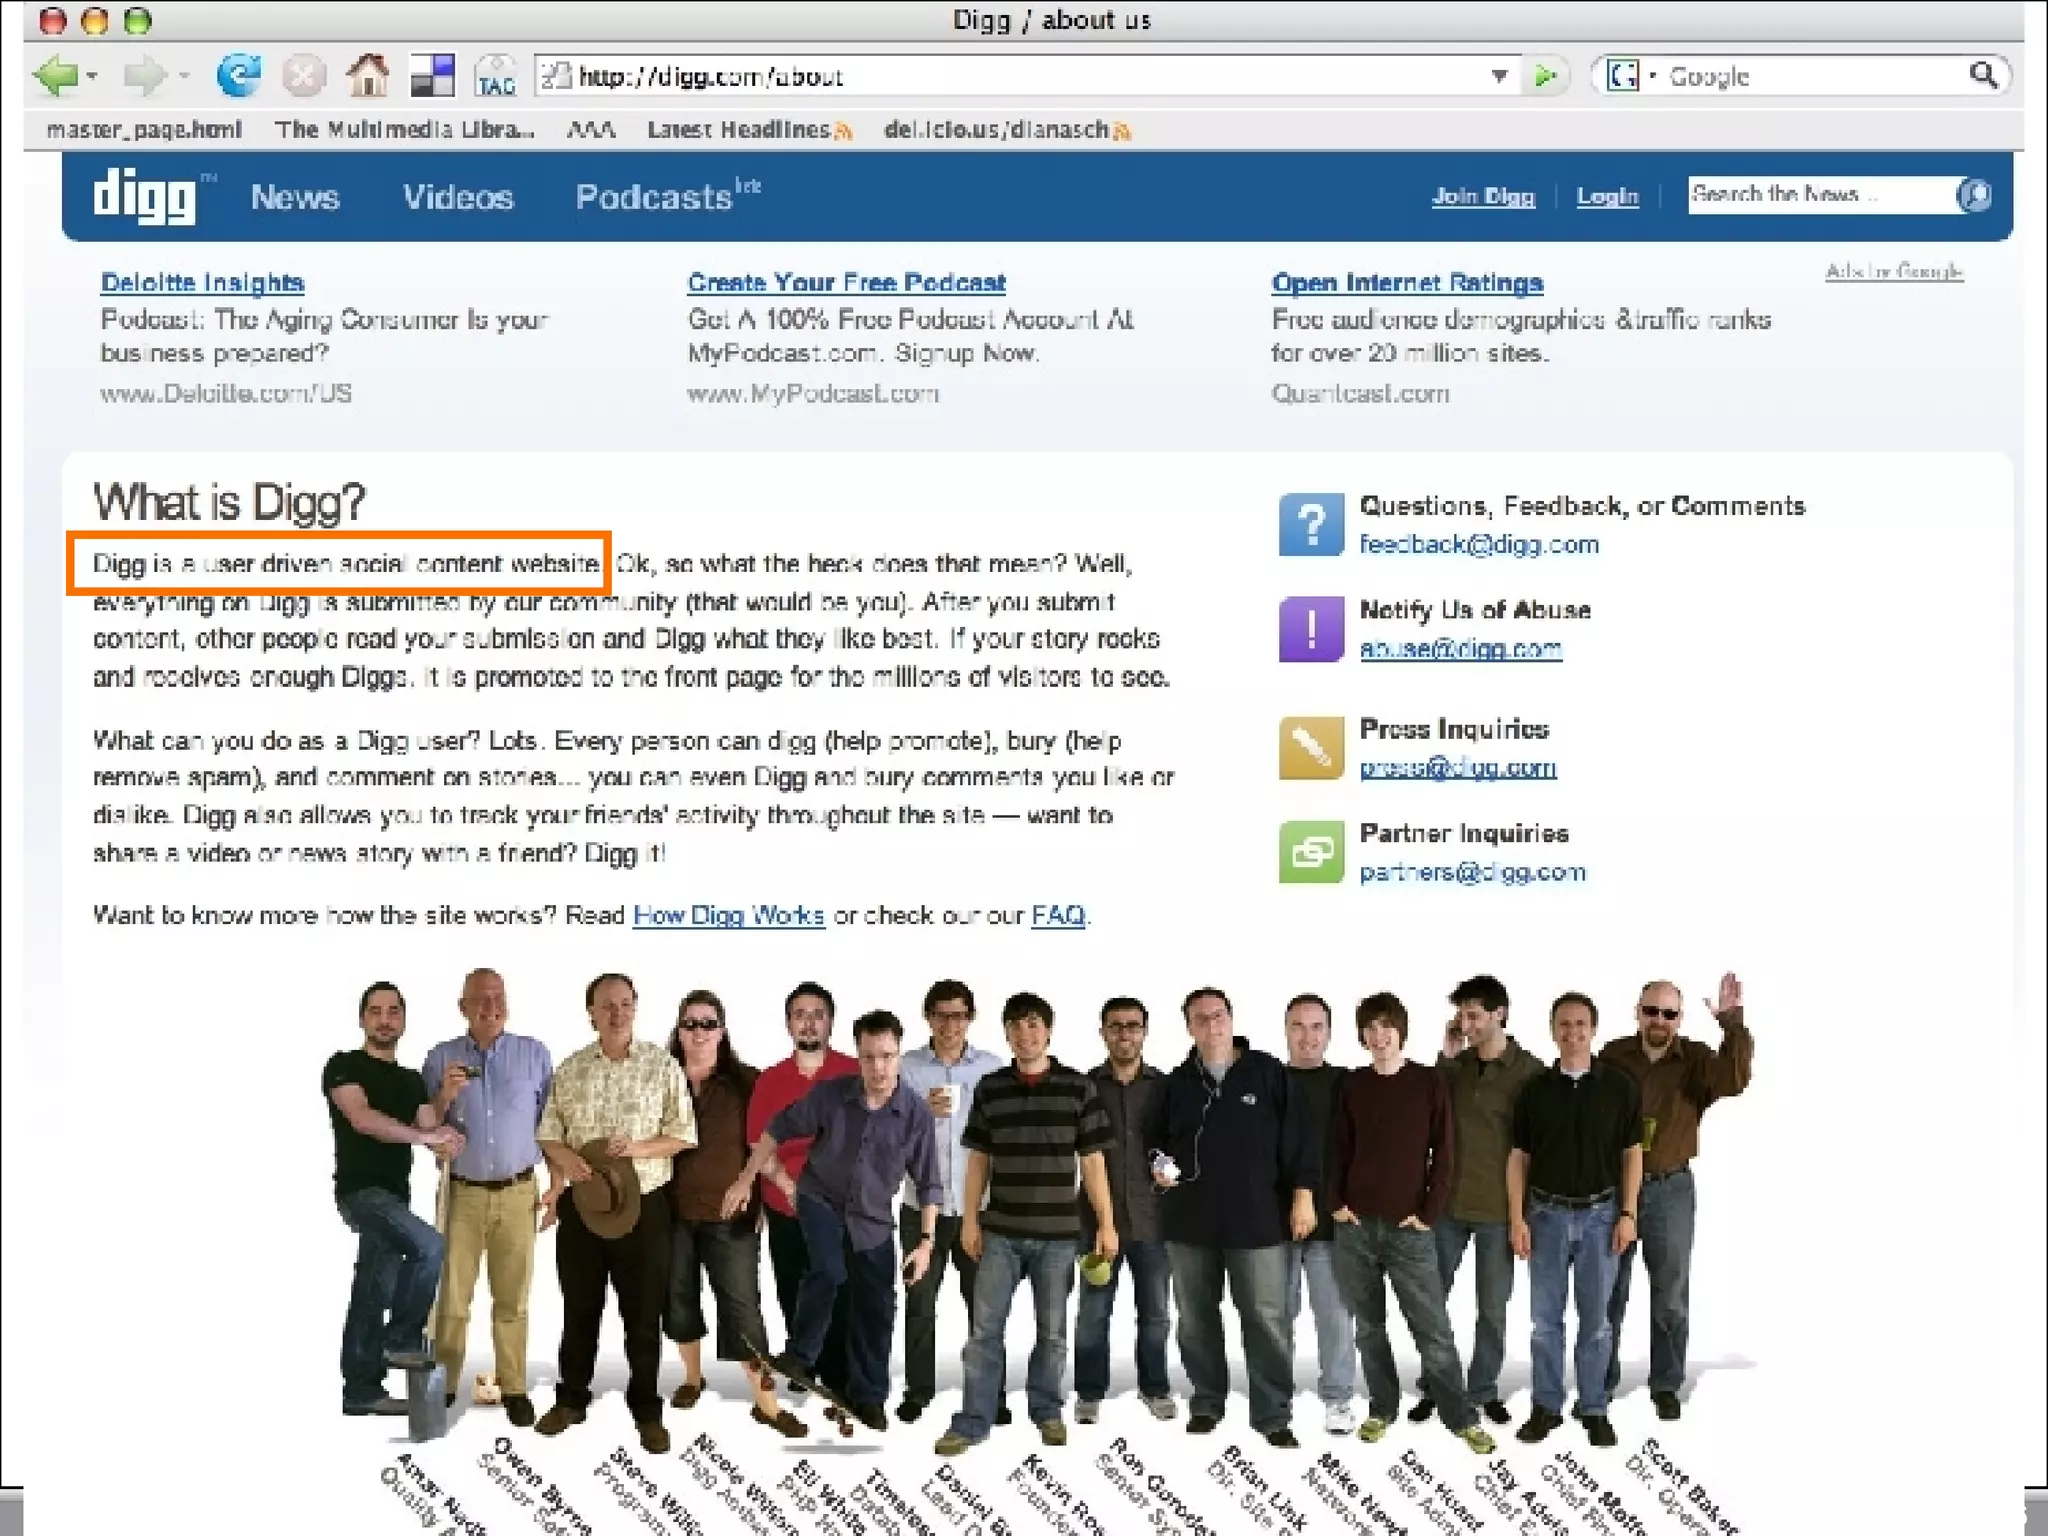Click the browser Back arrow button
Viewport: 2048px width, 1536px height.
pos(55,76)
